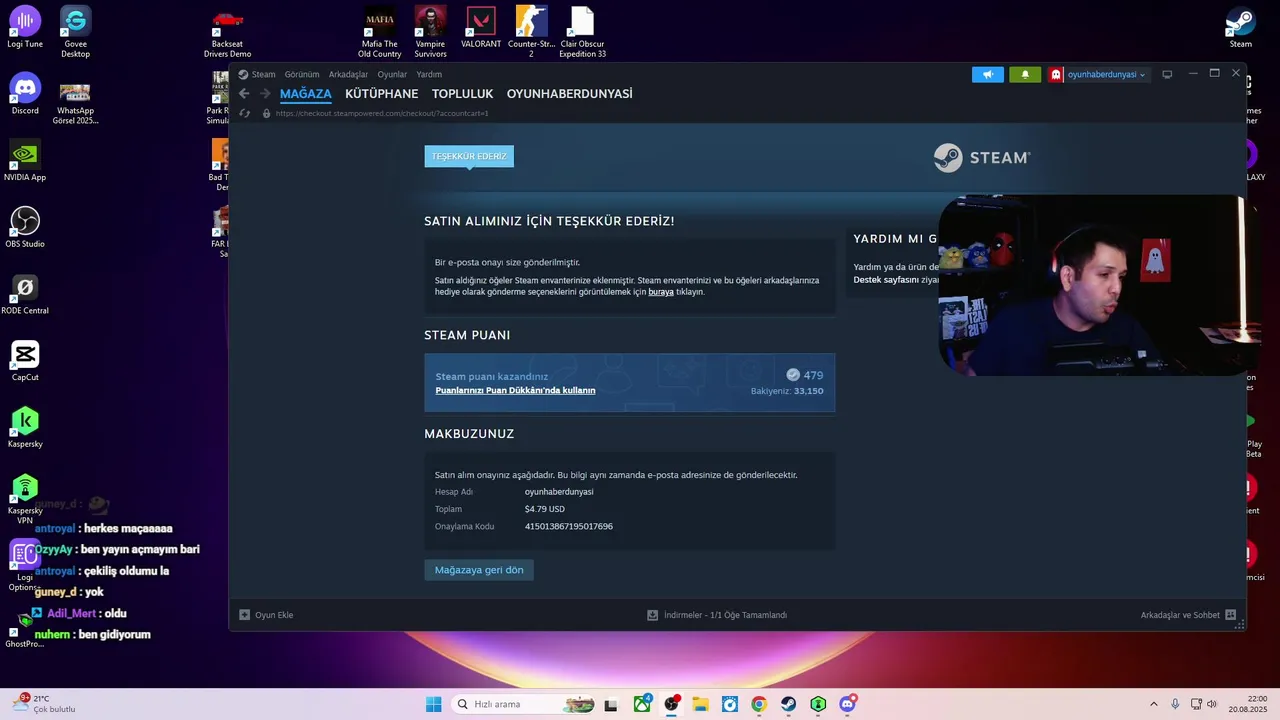Screen dimensions: 1280x720
Task: Click the Steam announcements megaphone button
Action: click(988, 74)
